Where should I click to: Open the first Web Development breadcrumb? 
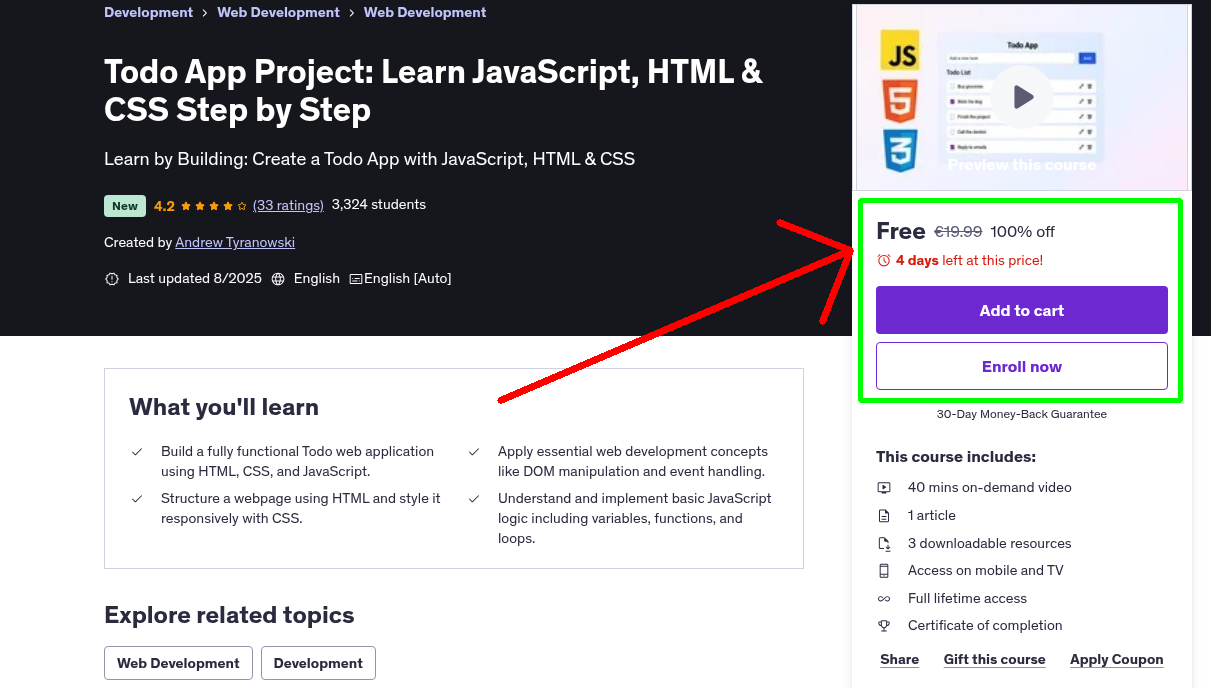click(x=278, y=13)
